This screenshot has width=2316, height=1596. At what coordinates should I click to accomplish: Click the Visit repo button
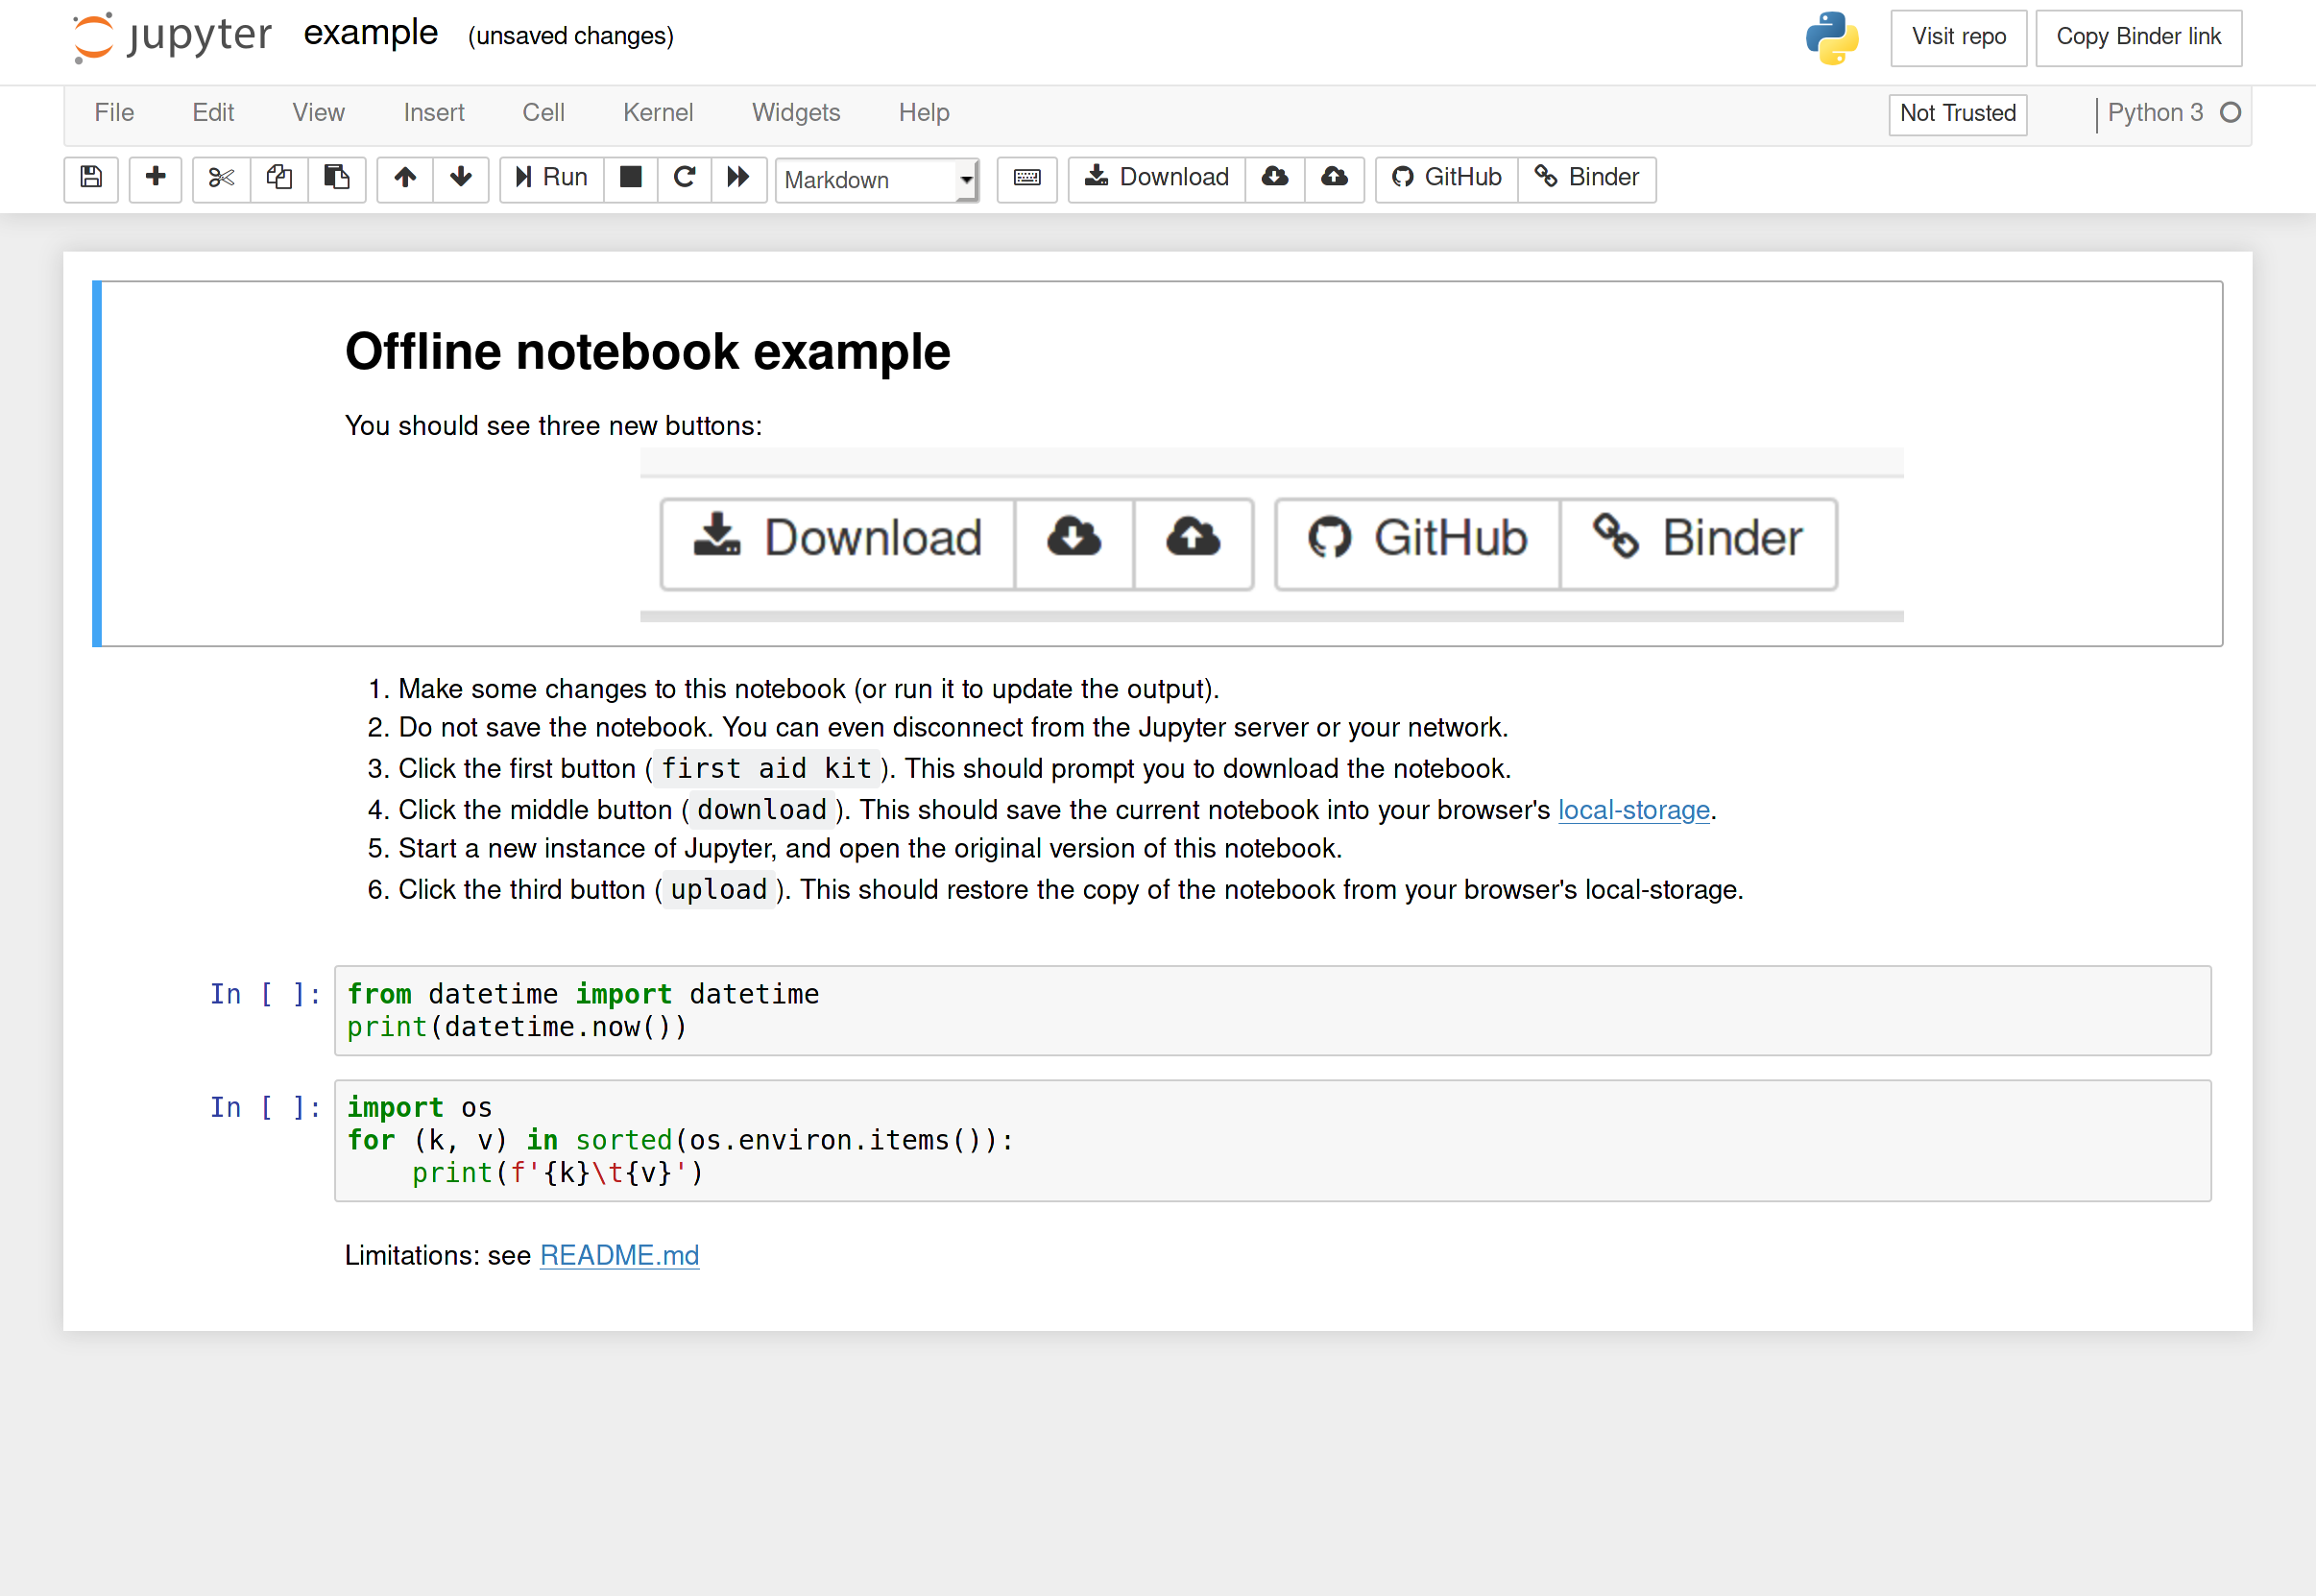point(1958,37)
